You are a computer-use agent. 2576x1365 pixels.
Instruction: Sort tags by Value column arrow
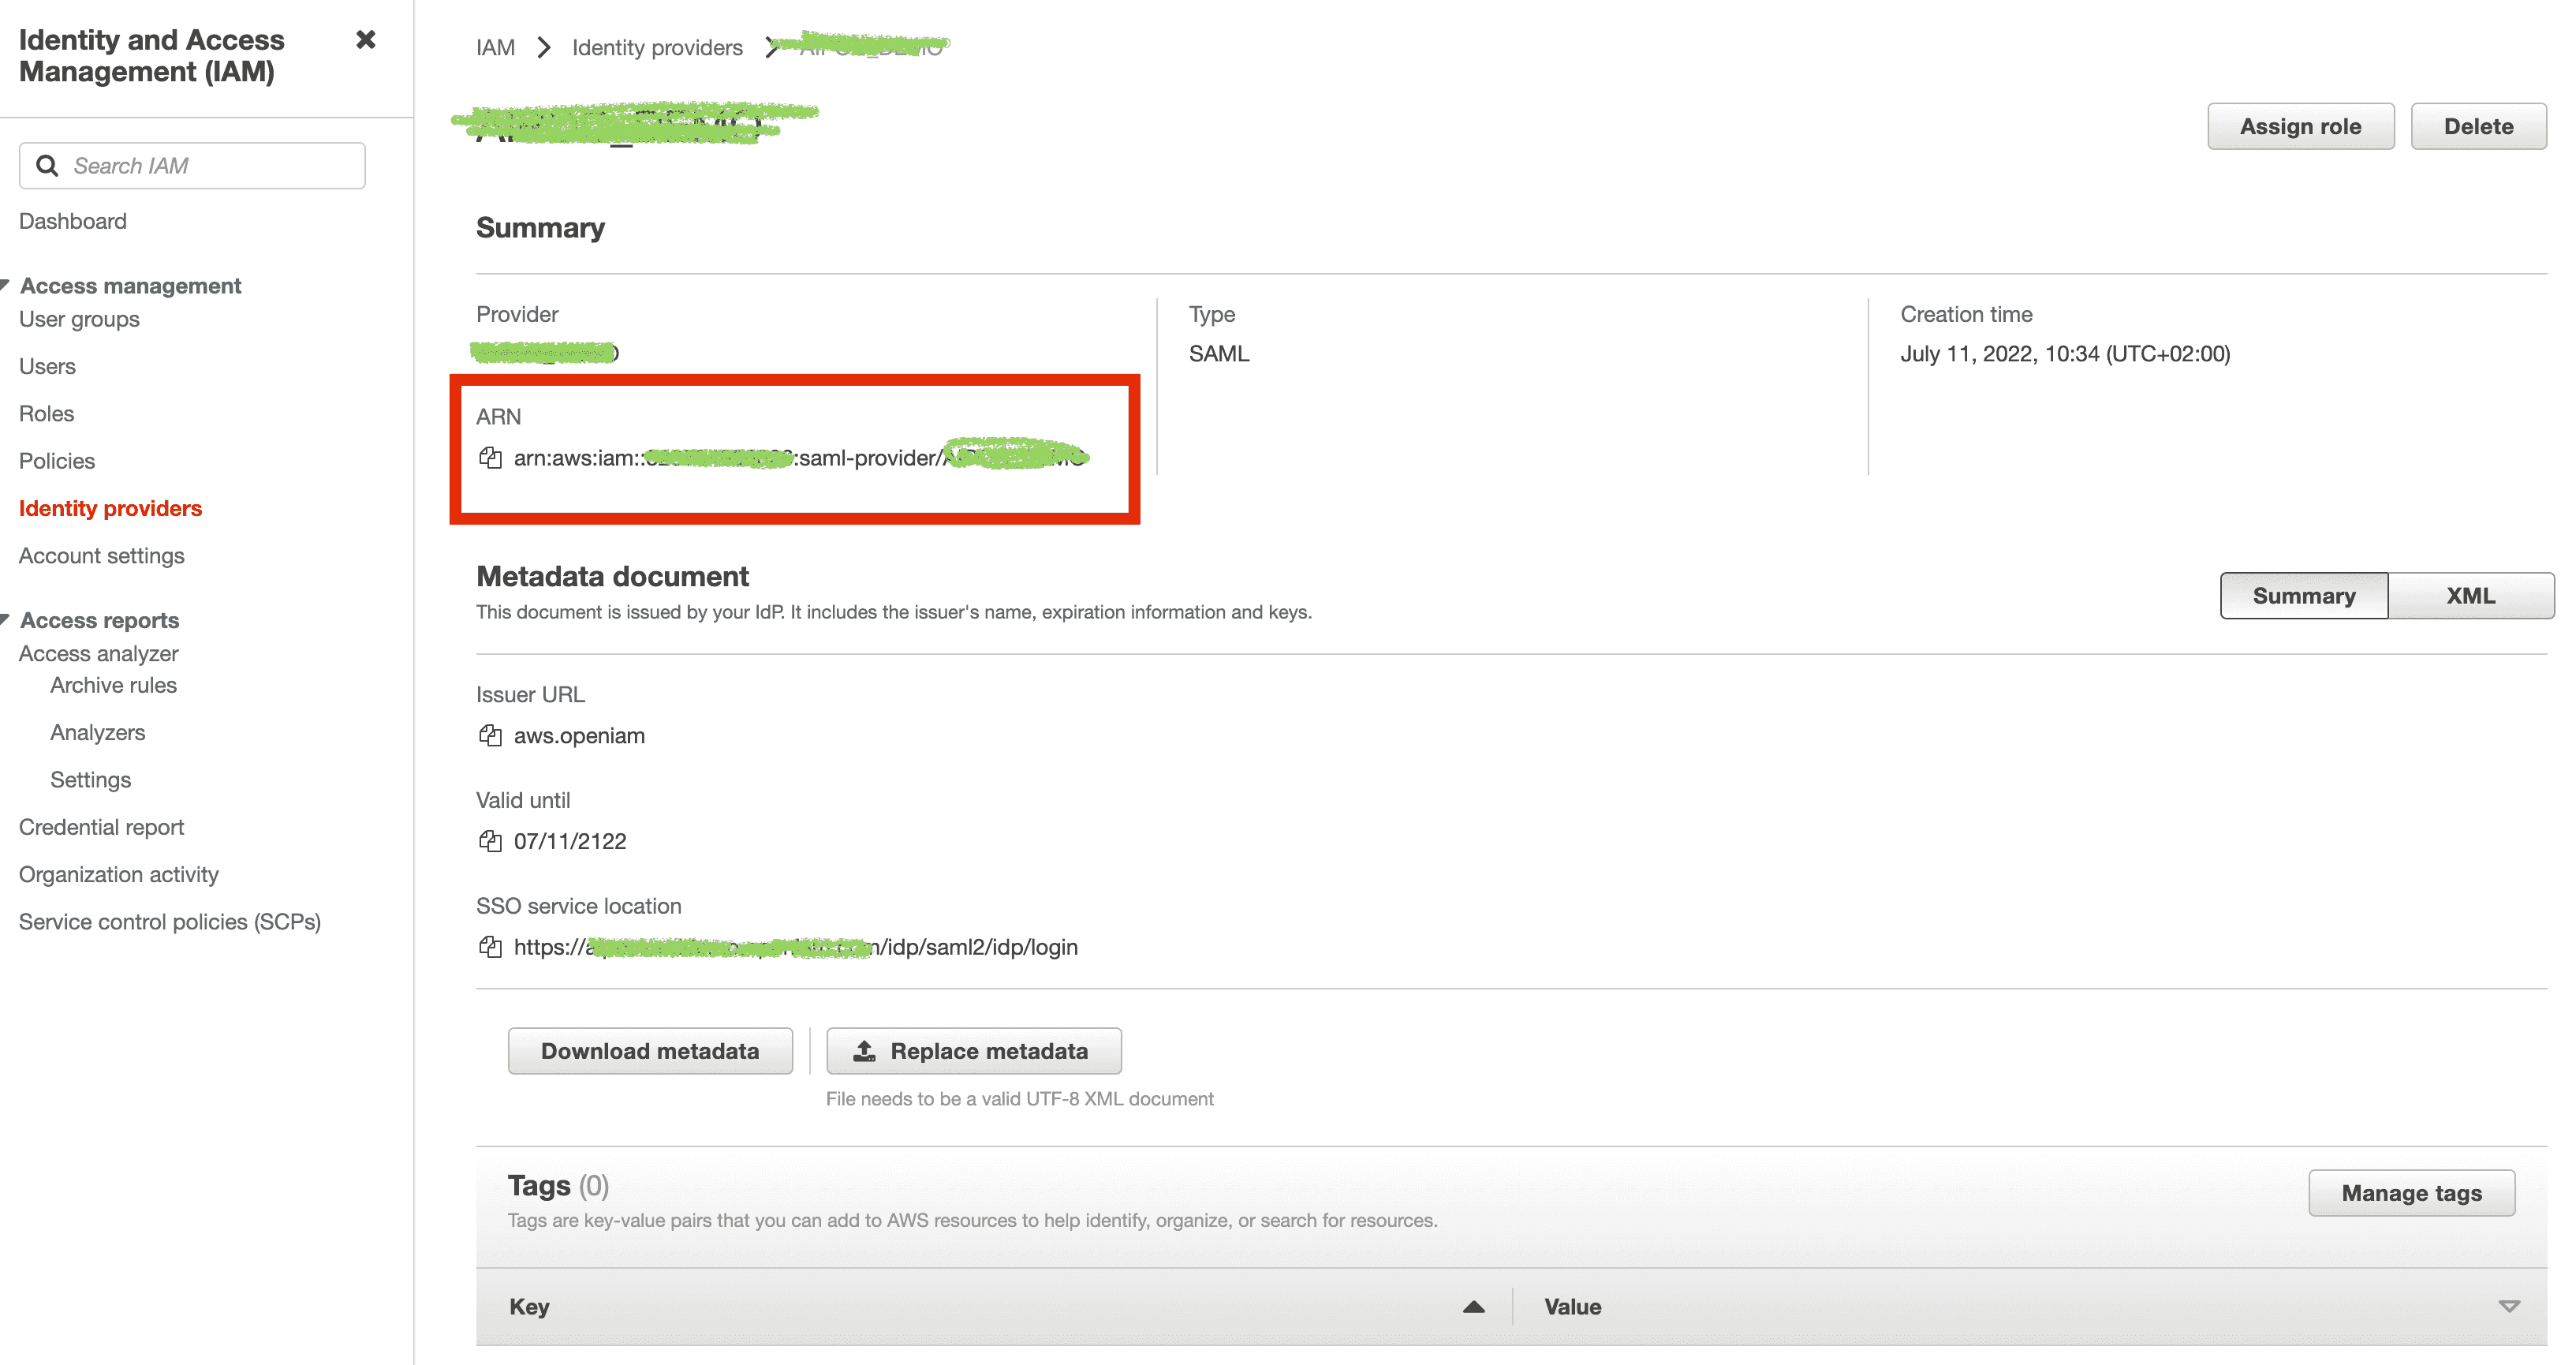point(2508,1307)
